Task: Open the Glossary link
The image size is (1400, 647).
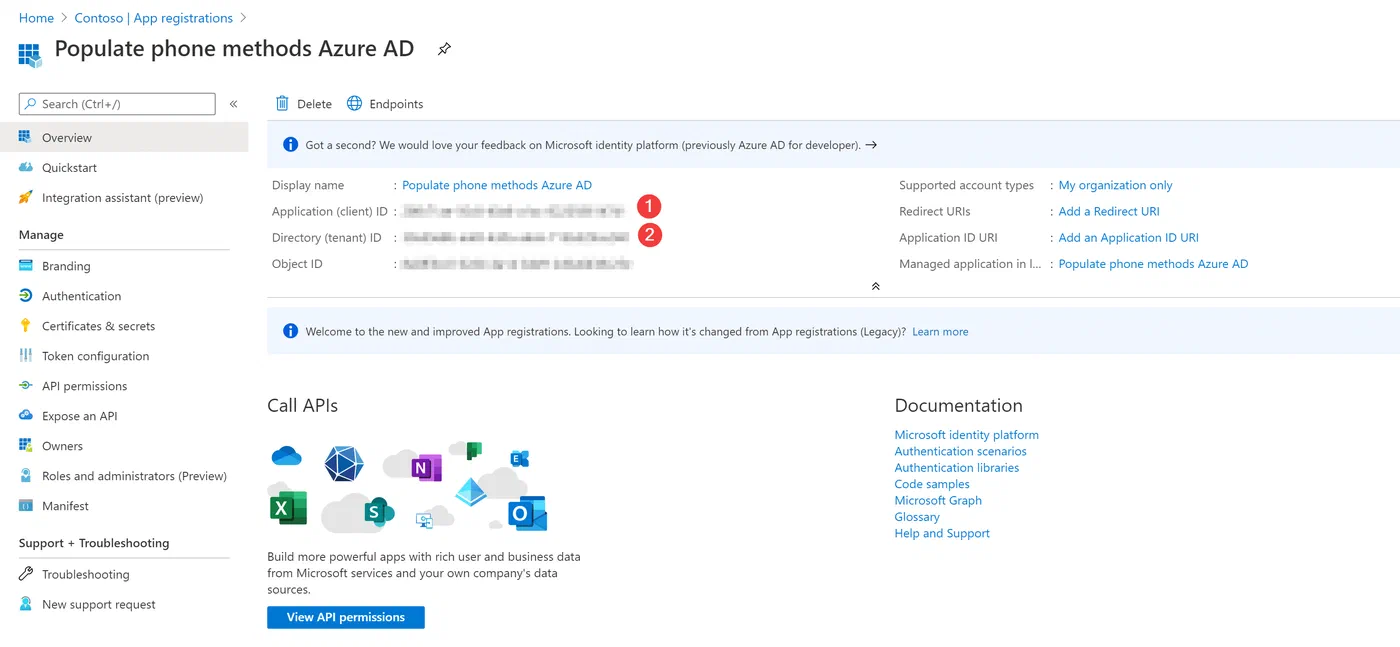Action: pos(917,517)
